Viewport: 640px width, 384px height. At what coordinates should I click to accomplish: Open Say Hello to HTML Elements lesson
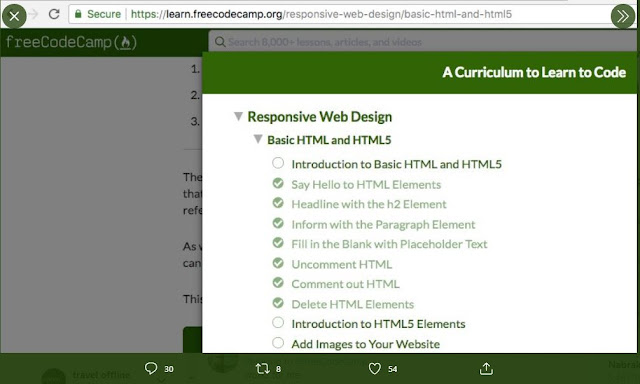point(366,184)
